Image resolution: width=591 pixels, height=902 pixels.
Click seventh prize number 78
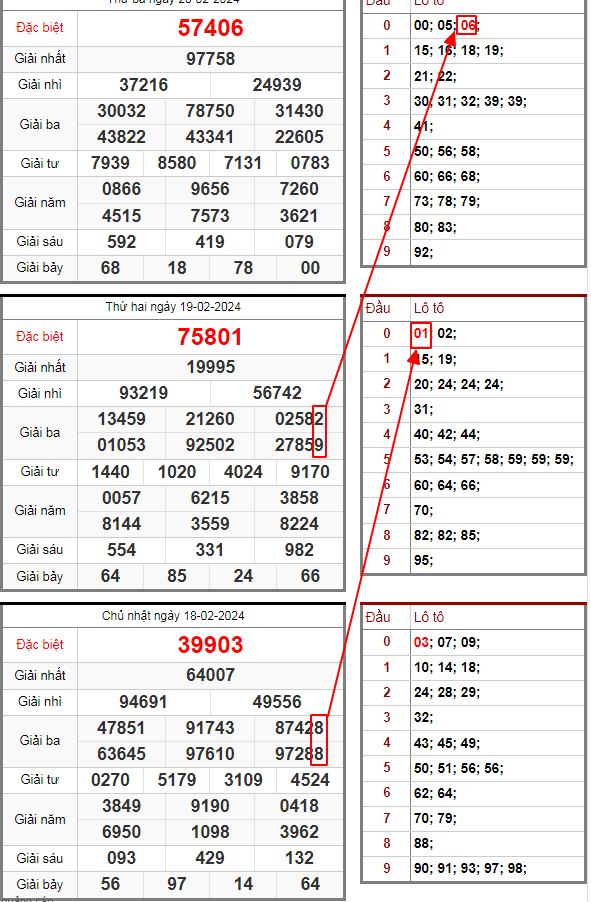pos(243,268)
